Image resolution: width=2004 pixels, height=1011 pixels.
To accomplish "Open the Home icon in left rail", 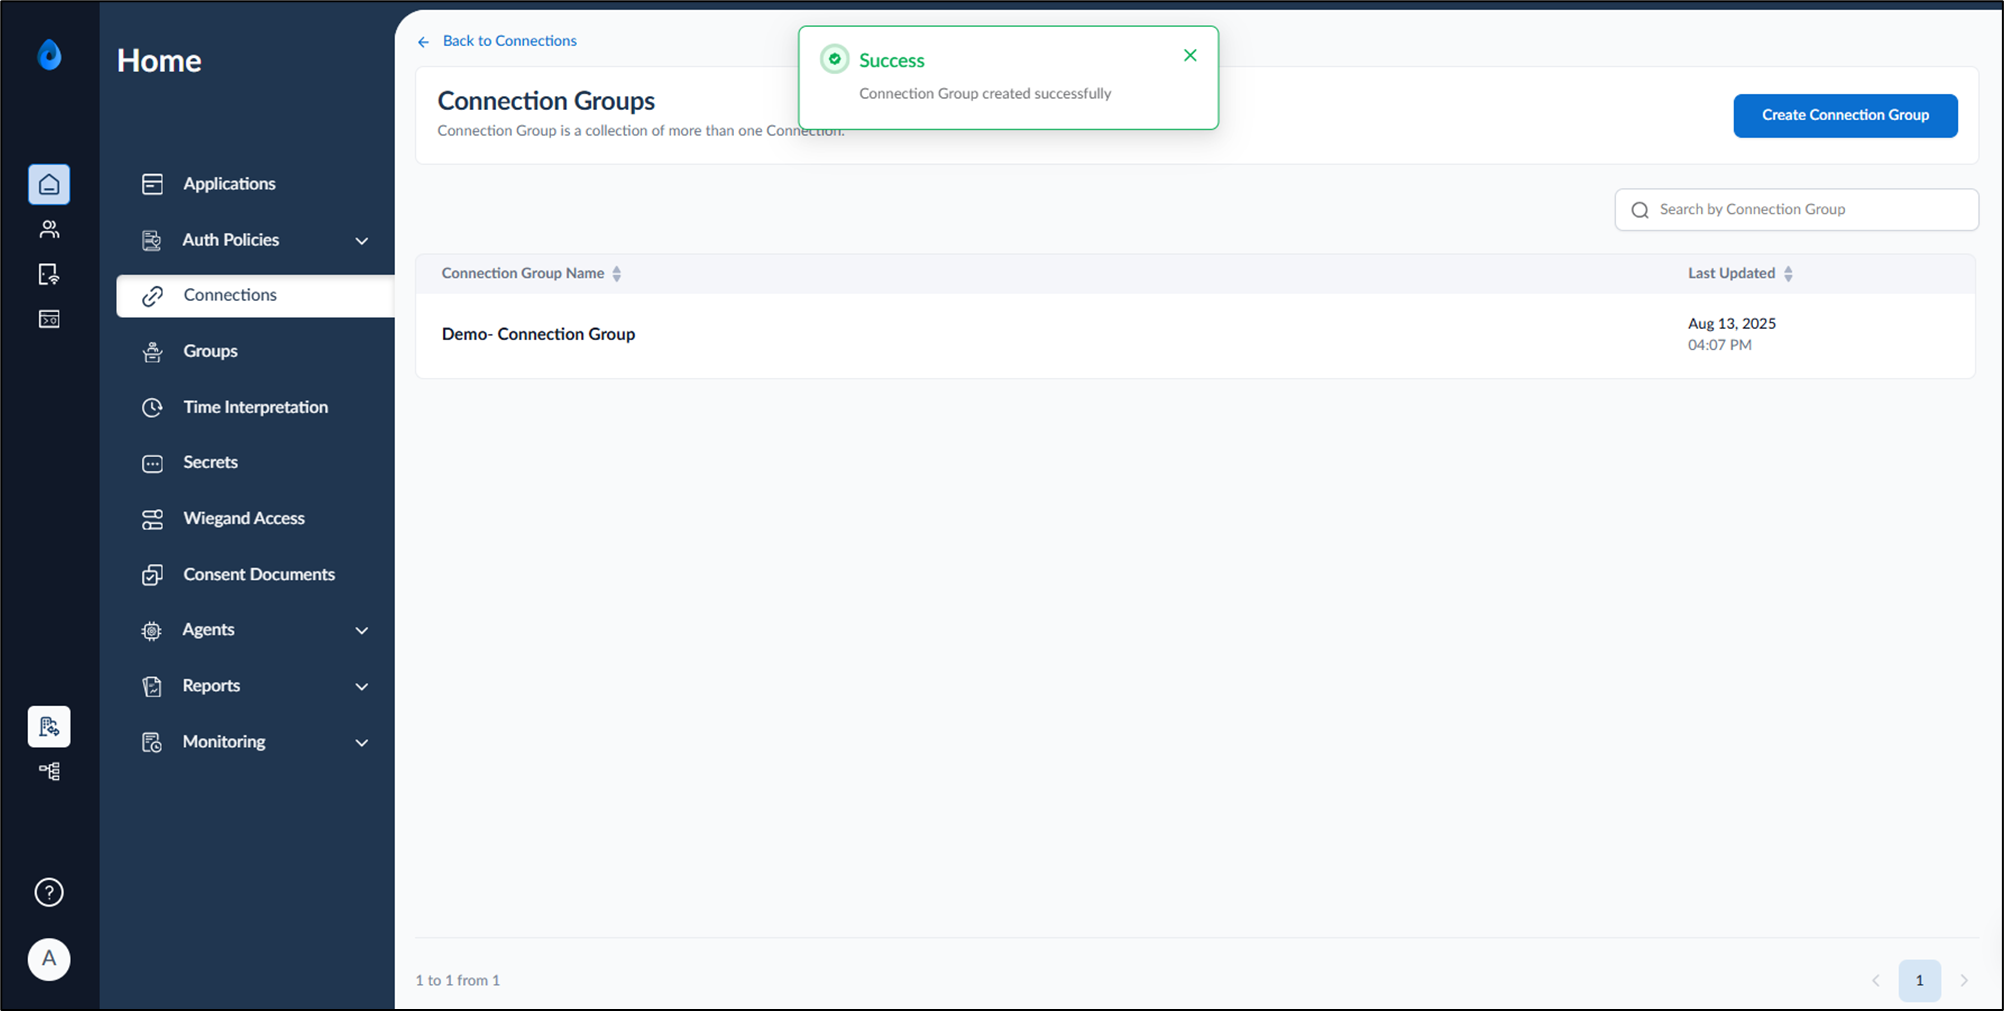I will pos(49,184).
